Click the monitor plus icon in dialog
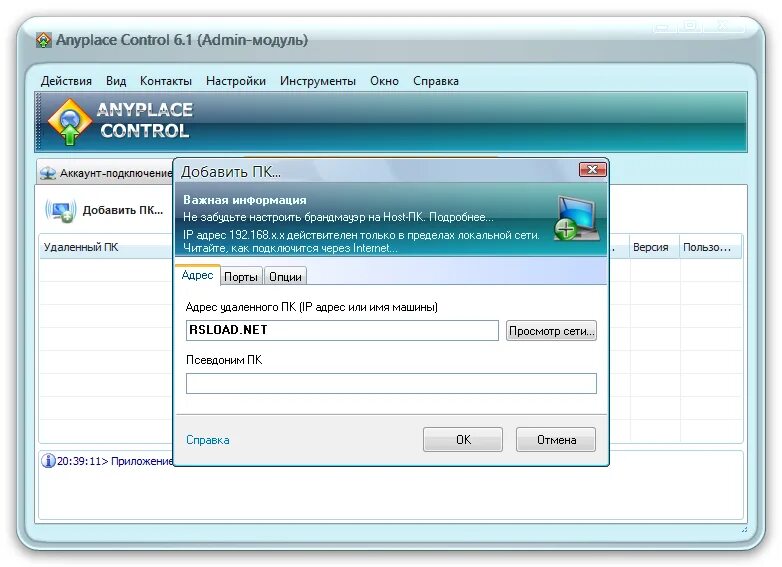 pos(577,218)
